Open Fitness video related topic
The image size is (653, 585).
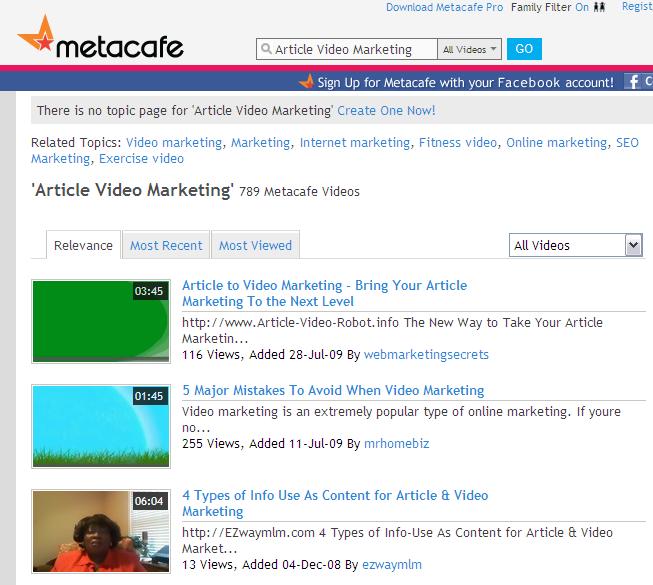[458, 142]
